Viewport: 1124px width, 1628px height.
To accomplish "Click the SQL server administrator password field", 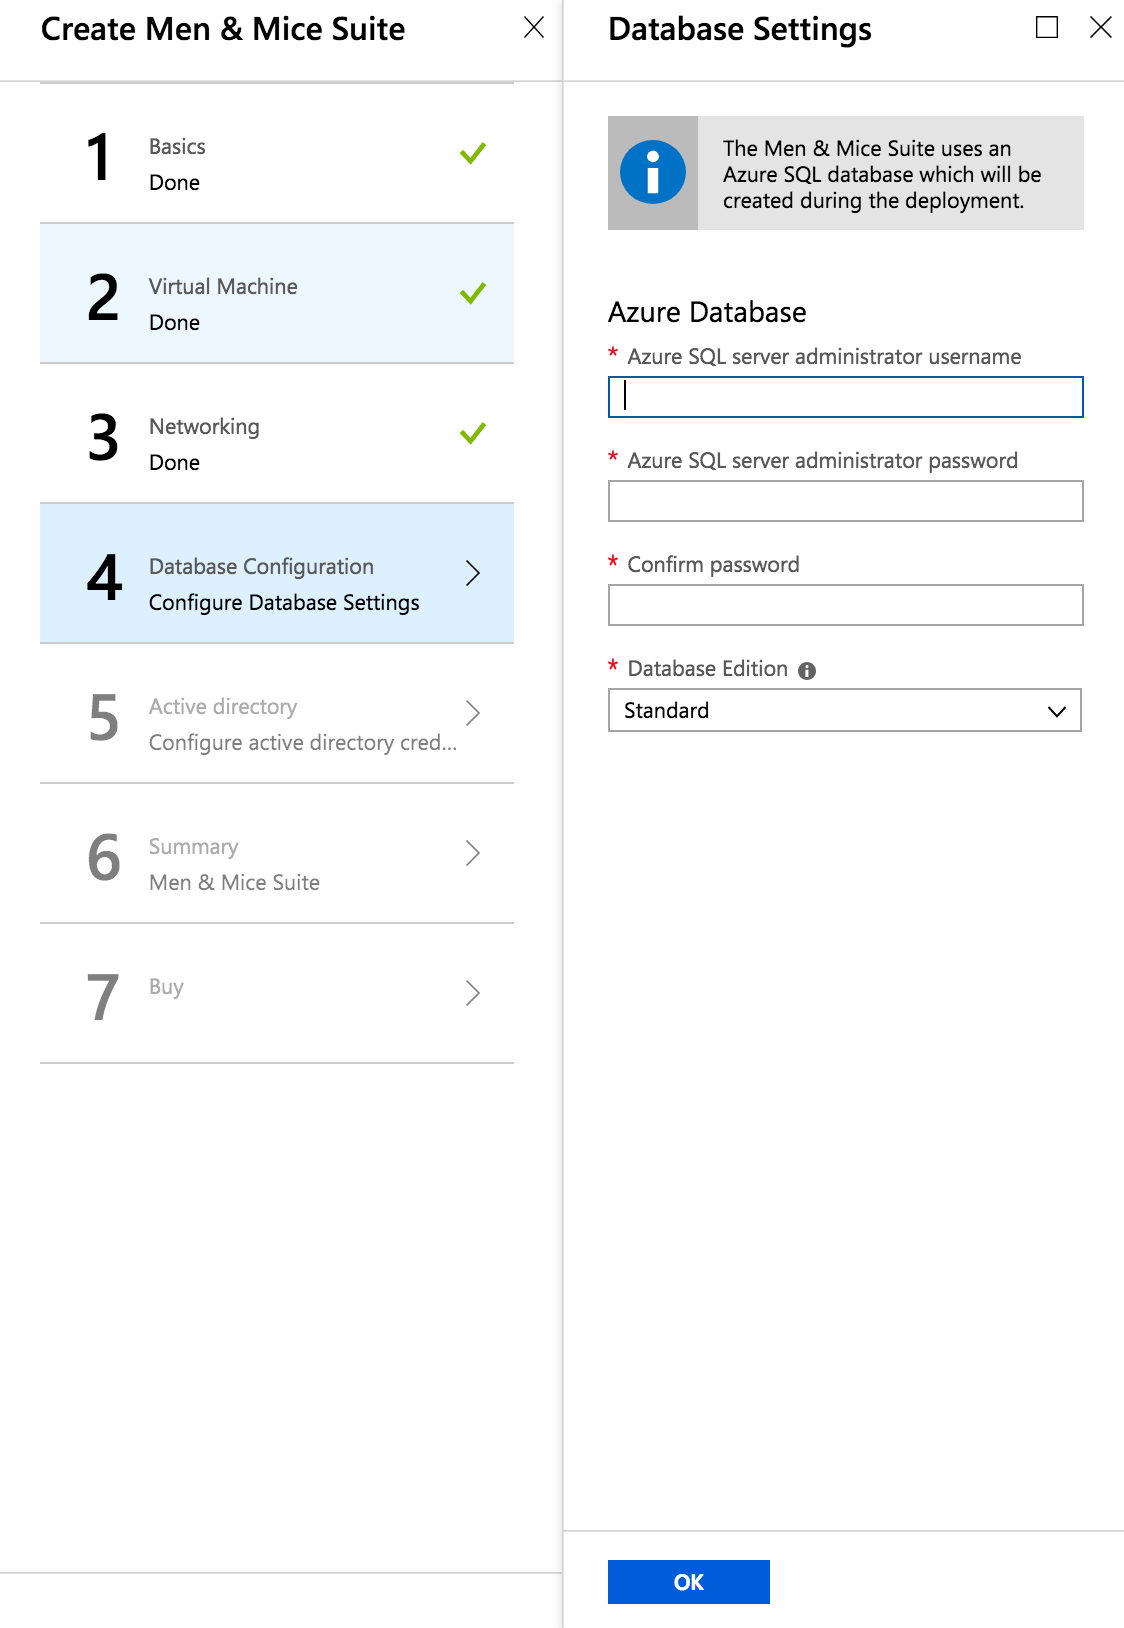I will [x=845, y=501].
